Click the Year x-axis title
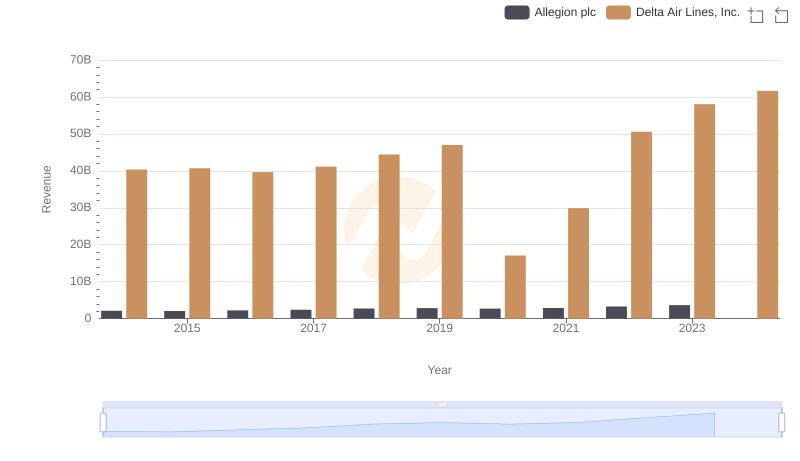The width and height of the screenshot is (800, 461). [440, 370]
